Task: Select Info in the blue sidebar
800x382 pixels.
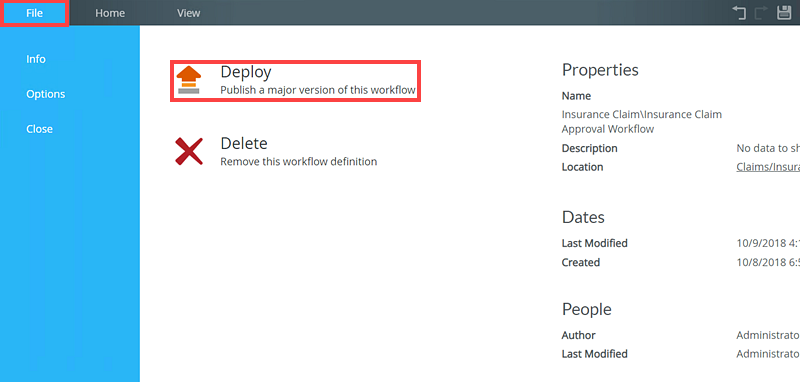Action: click(36, 59)
